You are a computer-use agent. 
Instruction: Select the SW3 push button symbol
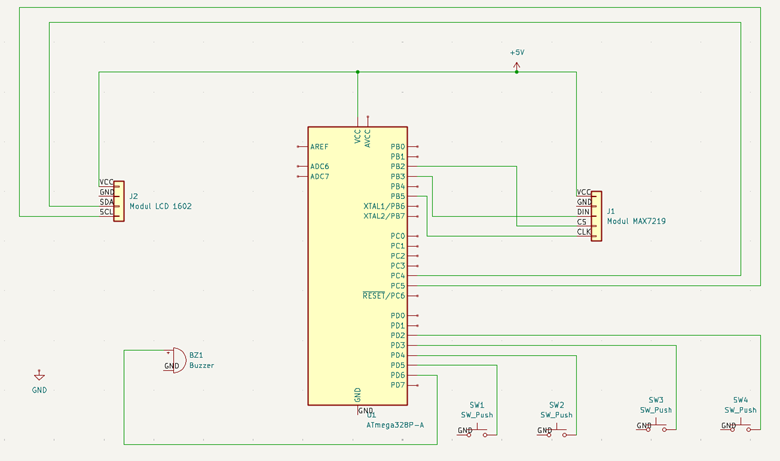(656, 426)
